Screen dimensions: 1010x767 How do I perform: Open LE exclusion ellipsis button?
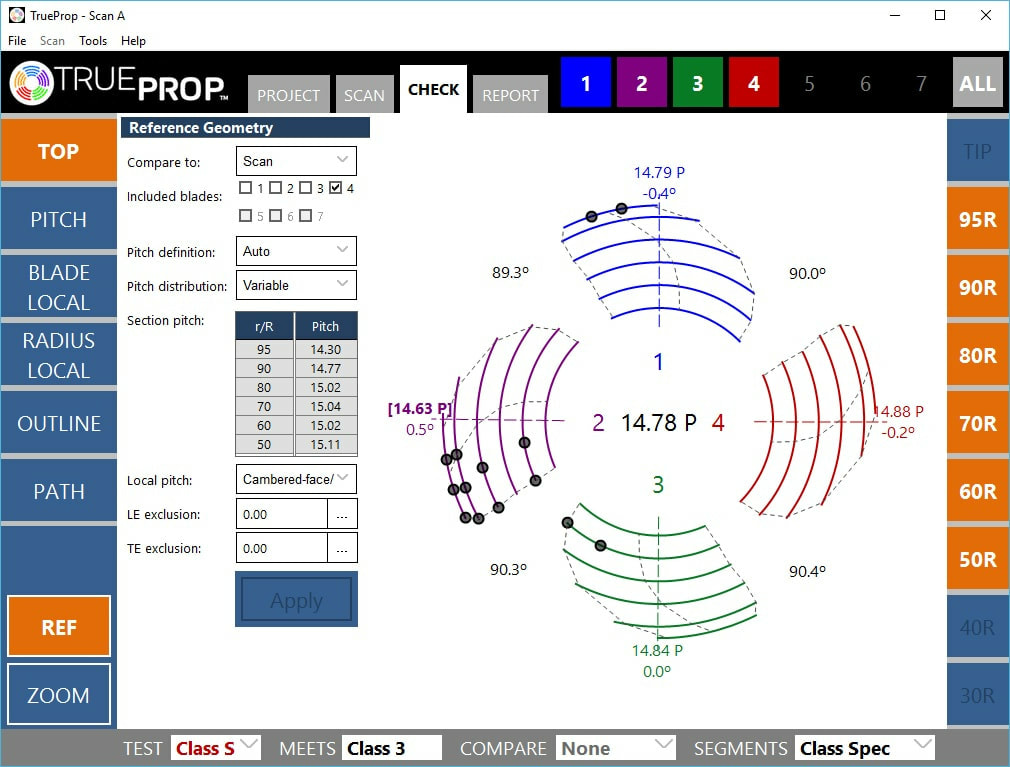(342, 514)
